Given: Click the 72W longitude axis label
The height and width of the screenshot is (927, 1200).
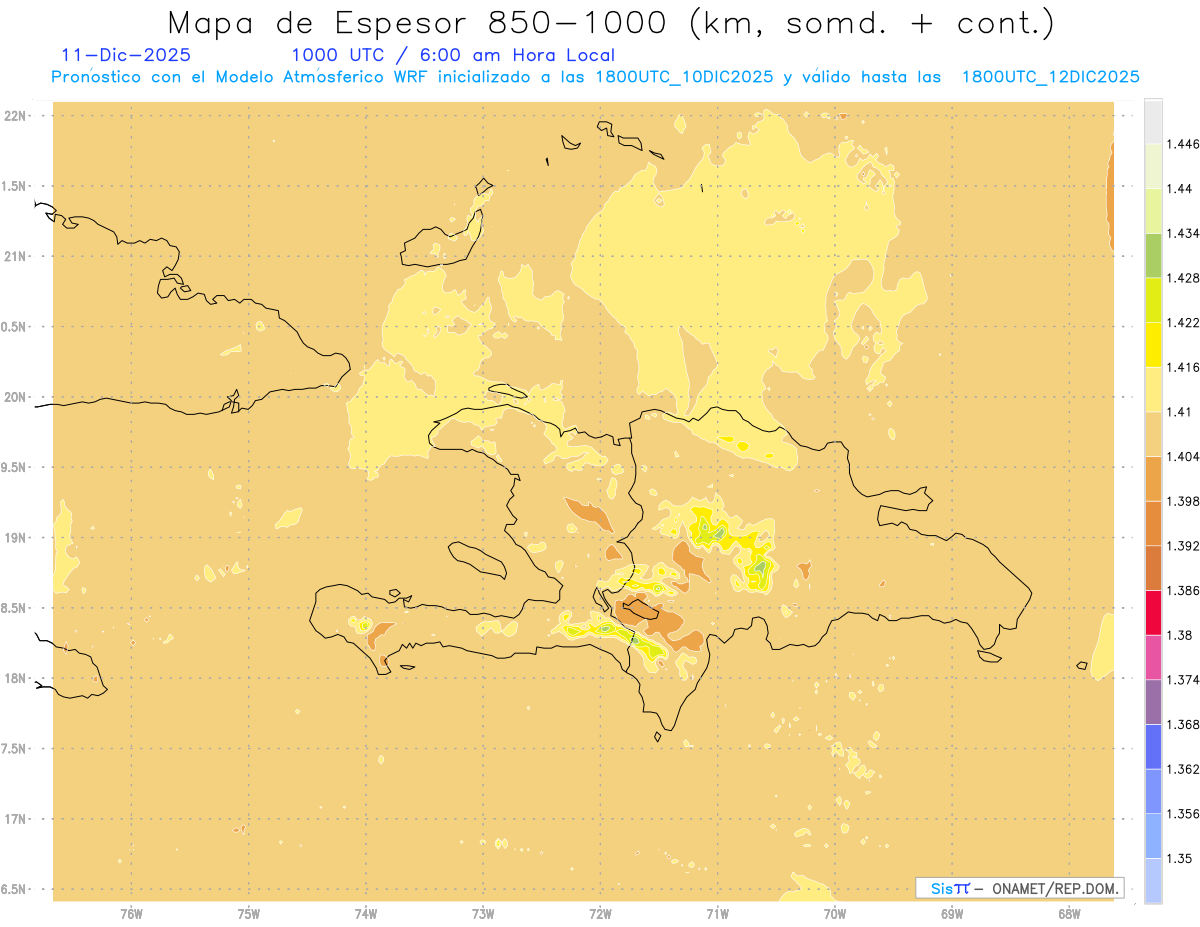Looking at the screenshot, I should tap(600, 913).
